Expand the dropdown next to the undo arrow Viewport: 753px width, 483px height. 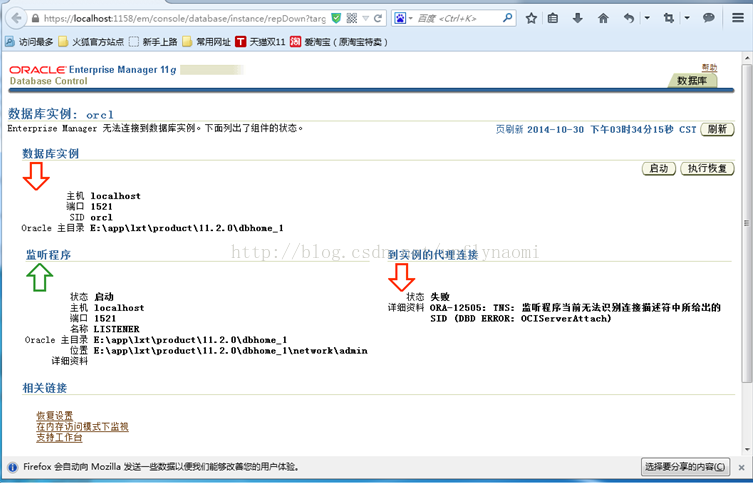coord(647,18)
